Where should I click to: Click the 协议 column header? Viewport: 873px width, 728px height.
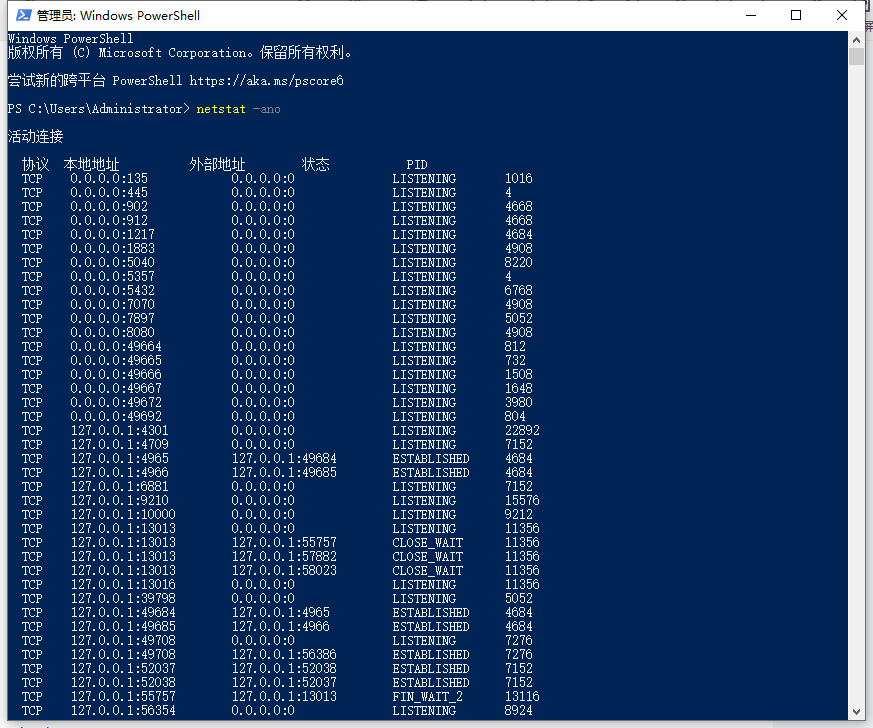coord(36,165)
